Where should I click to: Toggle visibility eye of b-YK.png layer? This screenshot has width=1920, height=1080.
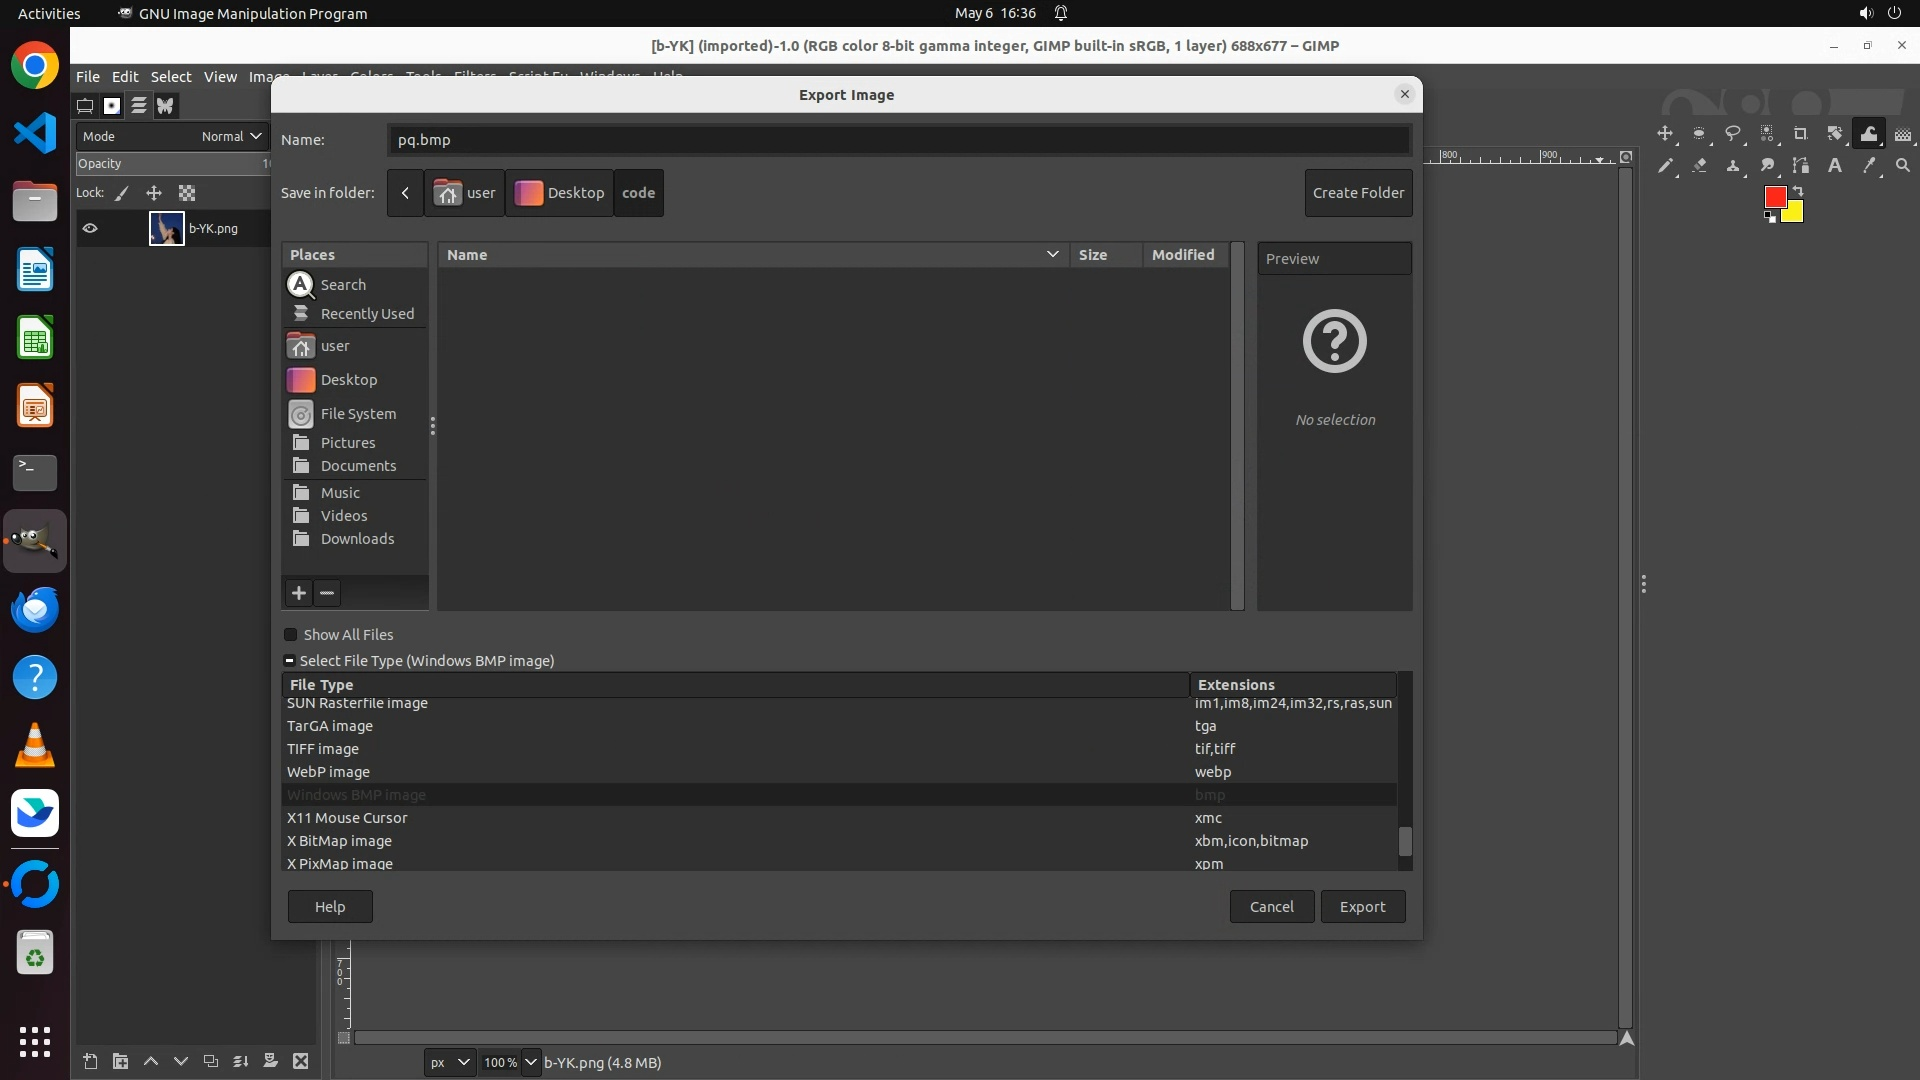tap(90, 228)
